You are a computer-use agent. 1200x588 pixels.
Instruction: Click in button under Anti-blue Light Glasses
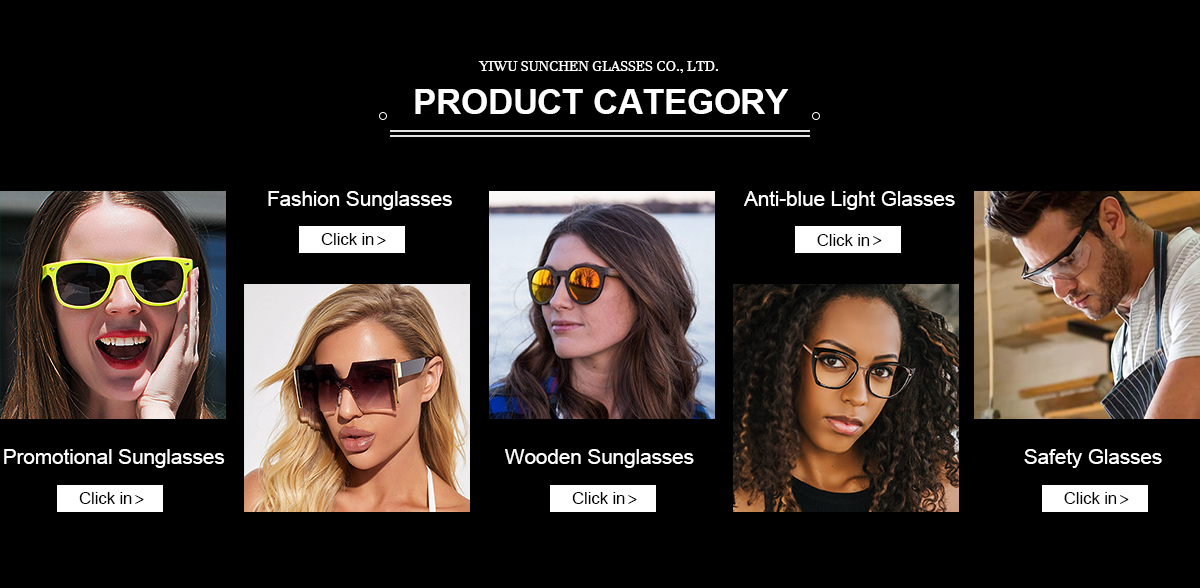(848, 239)
